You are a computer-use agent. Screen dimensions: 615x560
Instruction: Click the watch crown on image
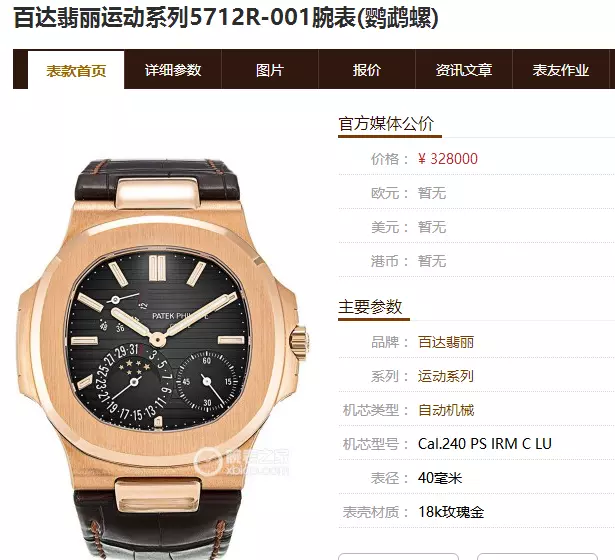point(300,340)
